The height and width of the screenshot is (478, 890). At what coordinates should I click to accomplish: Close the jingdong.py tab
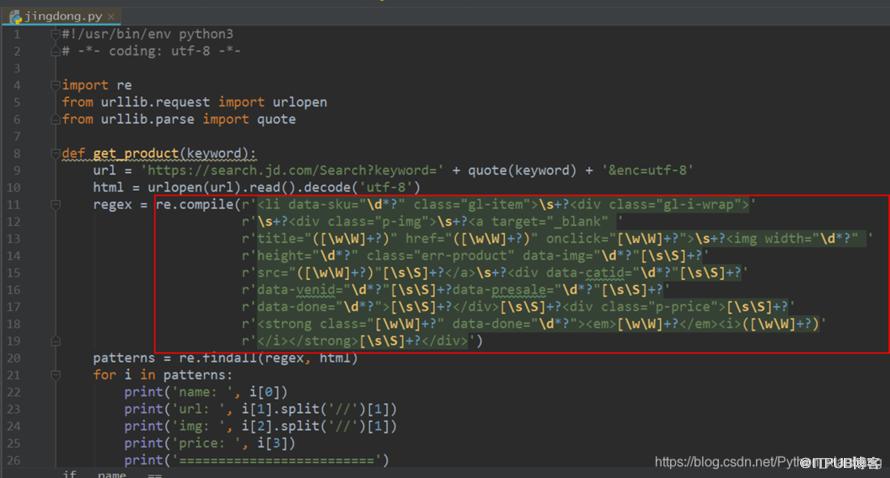tap(111, 17)
